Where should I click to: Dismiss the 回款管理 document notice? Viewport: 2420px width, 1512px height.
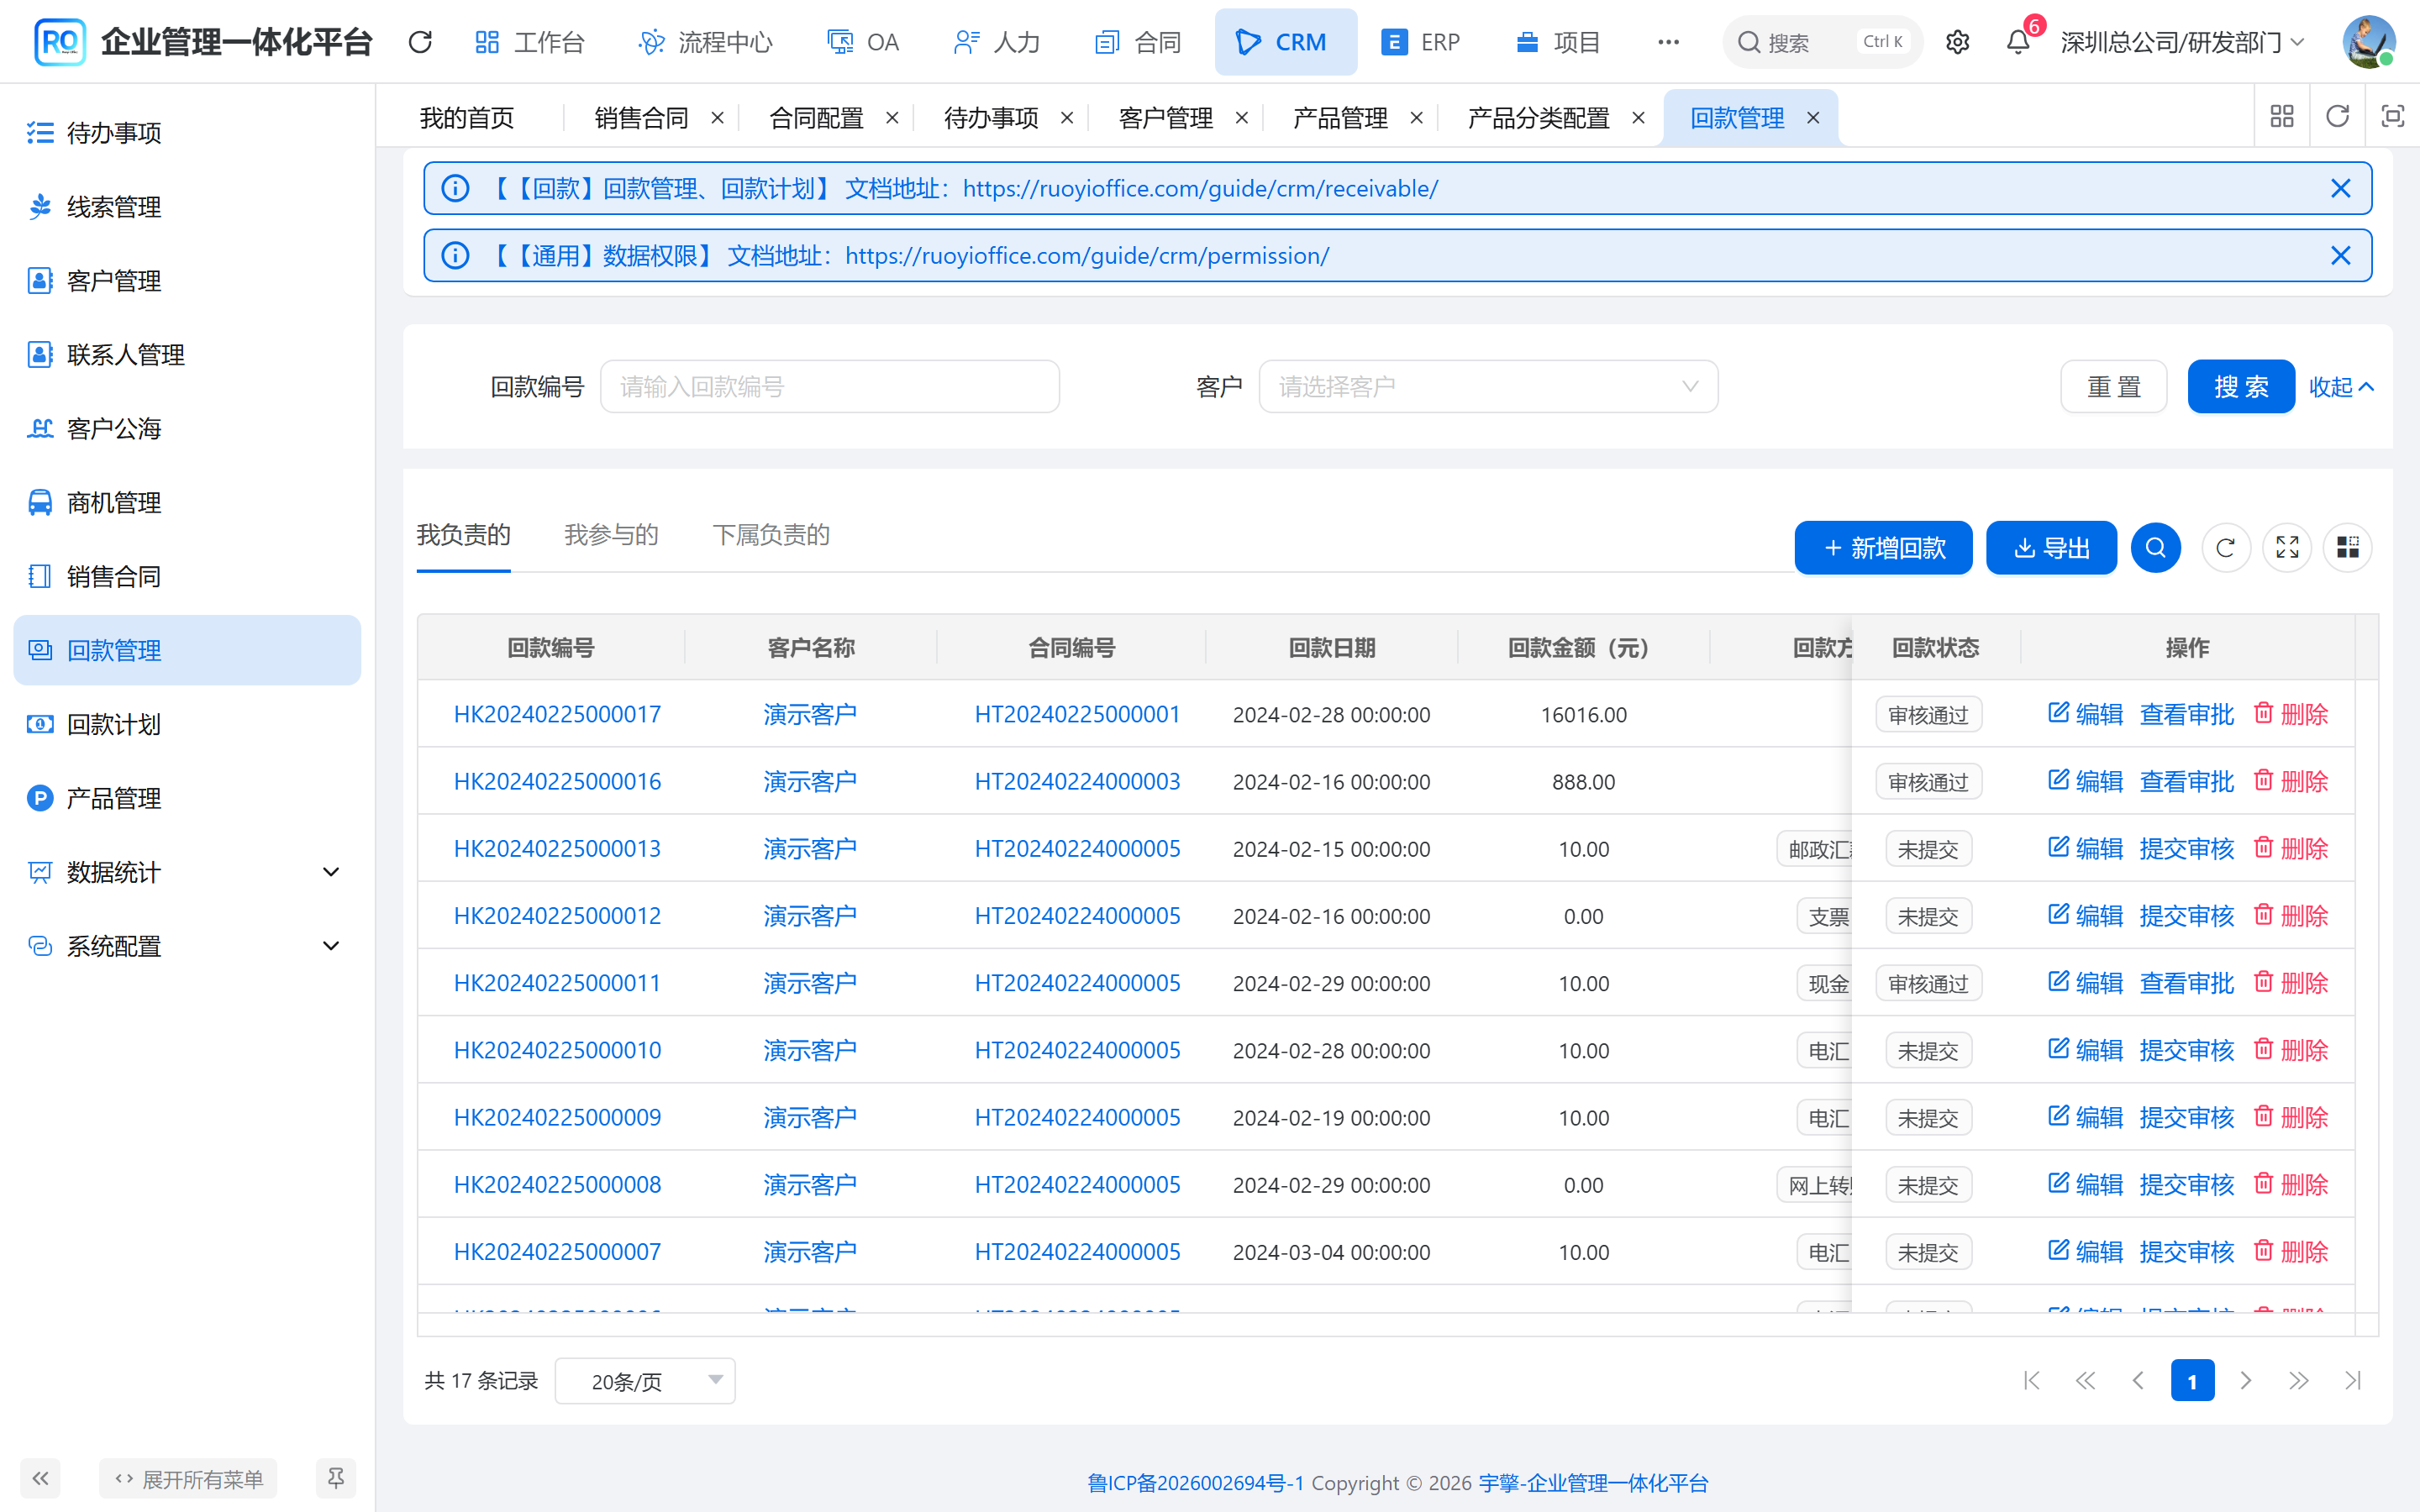pyautogui.click(x=2340, y=188)
